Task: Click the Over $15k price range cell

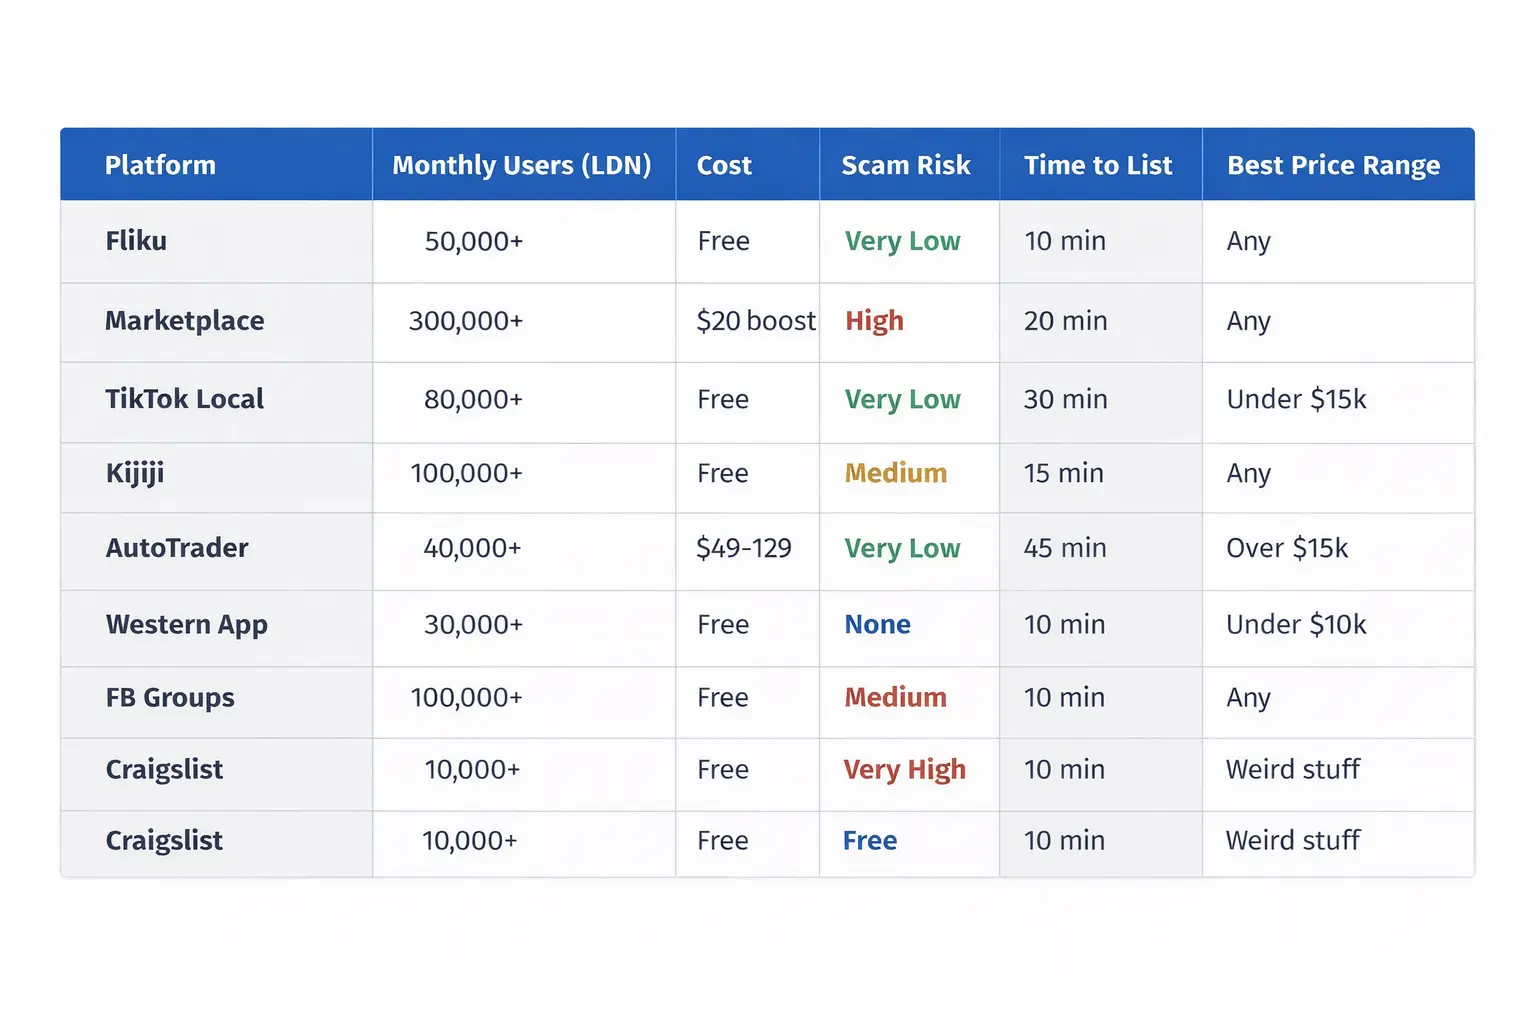Action: point(1287,548)
